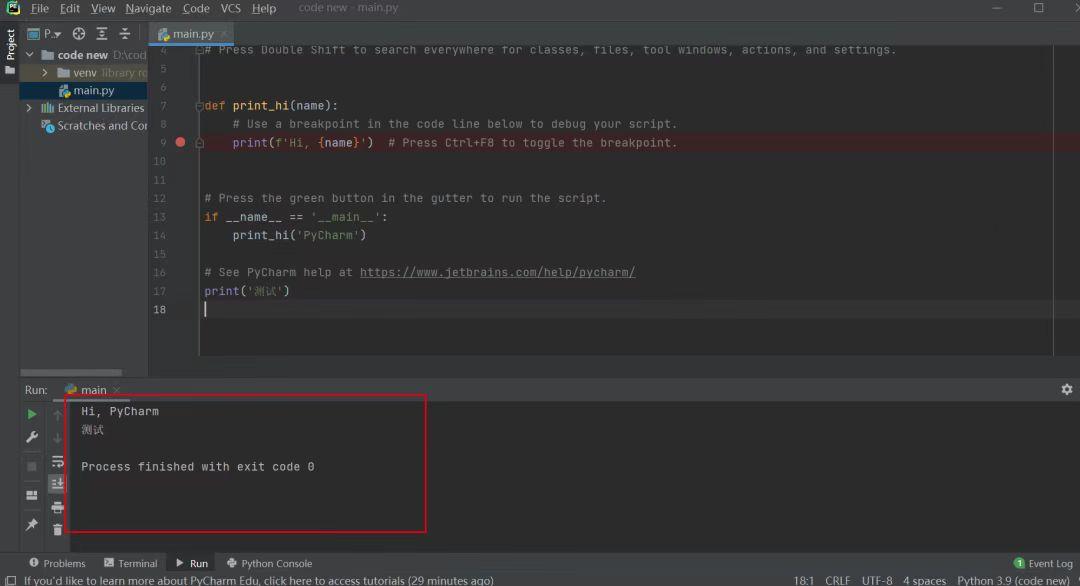
Task: Rerun main with the green play icon
Action: (32, 415)
